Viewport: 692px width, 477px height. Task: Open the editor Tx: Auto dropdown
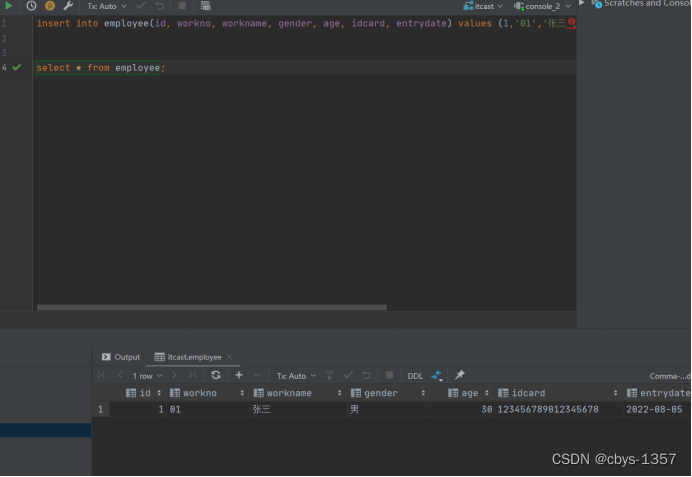pyautogui.click(x=107, y=6)
